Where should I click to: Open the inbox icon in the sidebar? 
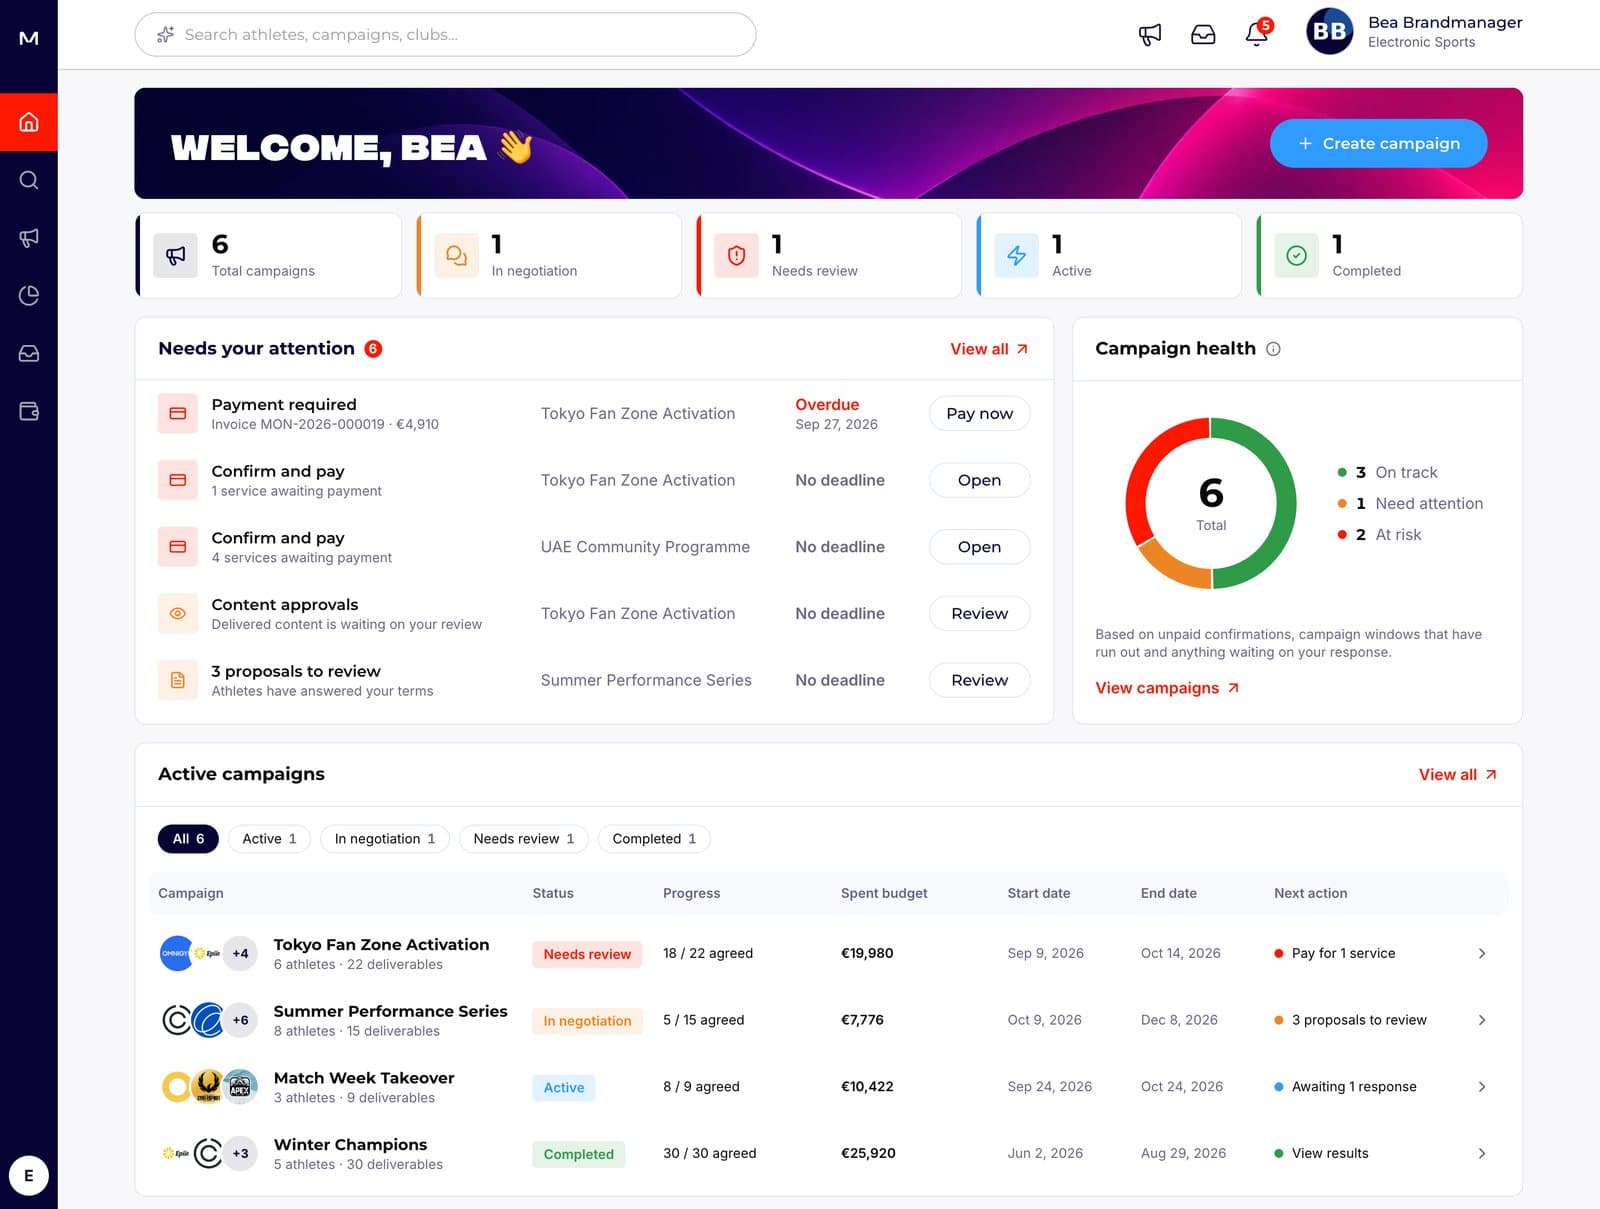point(29,353)
